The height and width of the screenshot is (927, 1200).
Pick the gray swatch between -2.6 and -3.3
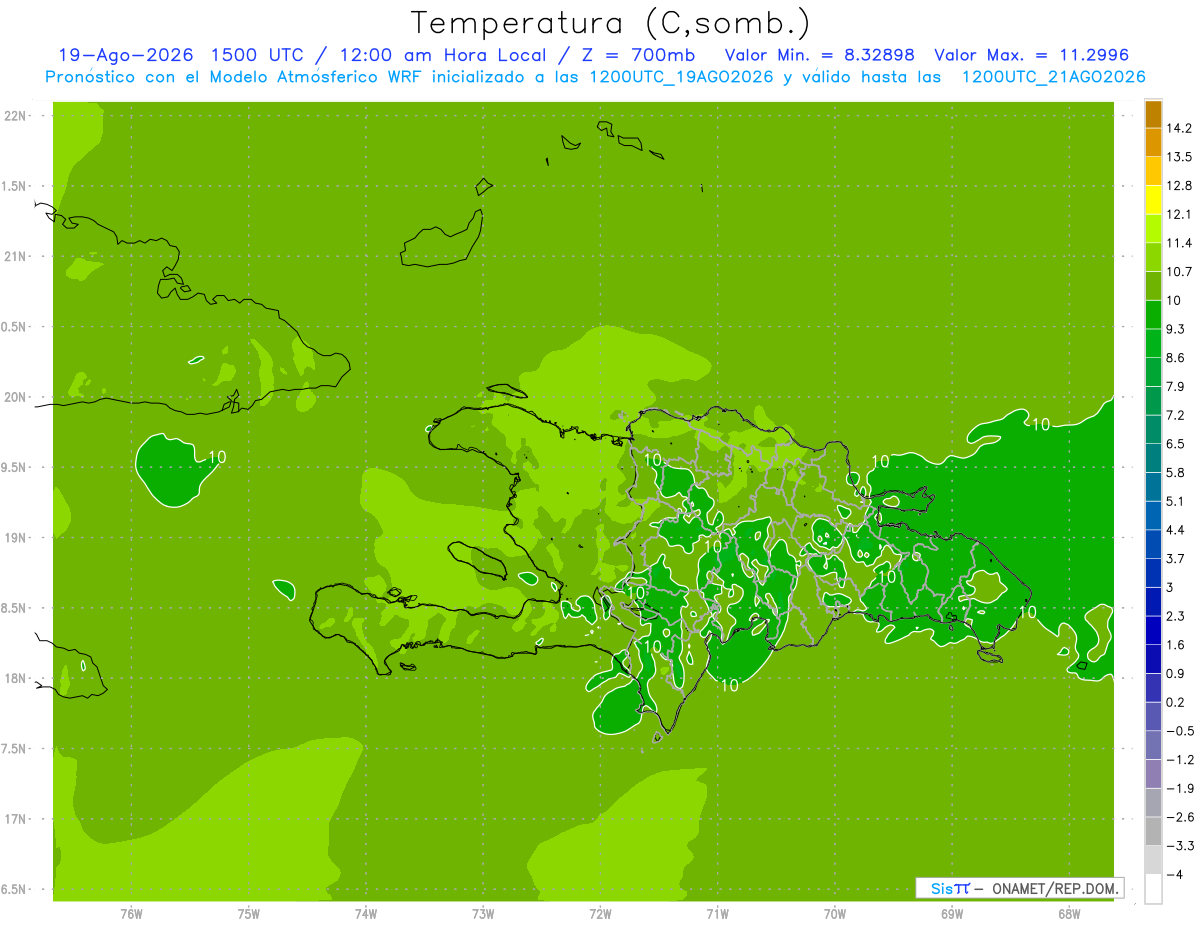click(x=1153, y=831)
